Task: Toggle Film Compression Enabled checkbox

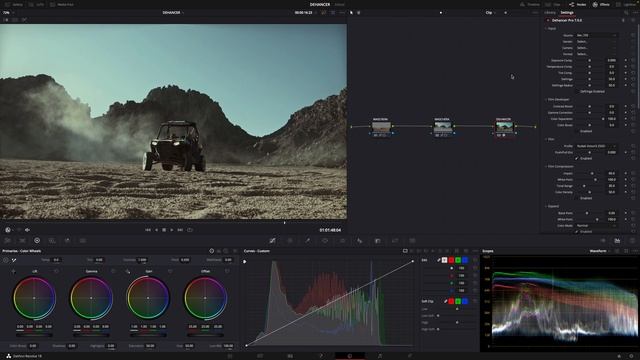Action: point(577,198)
